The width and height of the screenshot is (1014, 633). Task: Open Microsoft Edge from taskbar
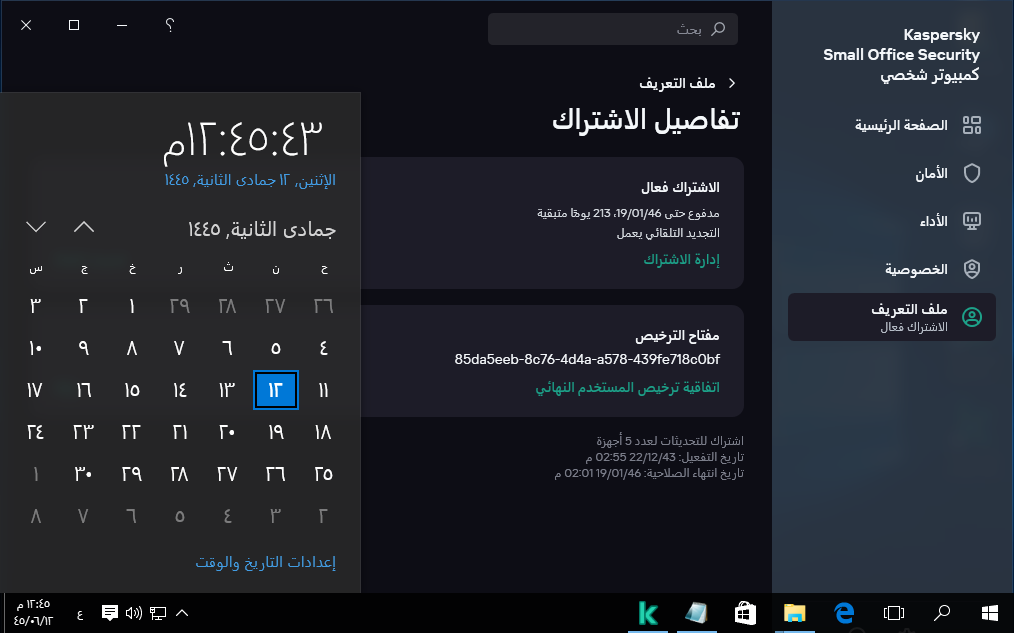[844, 613]
